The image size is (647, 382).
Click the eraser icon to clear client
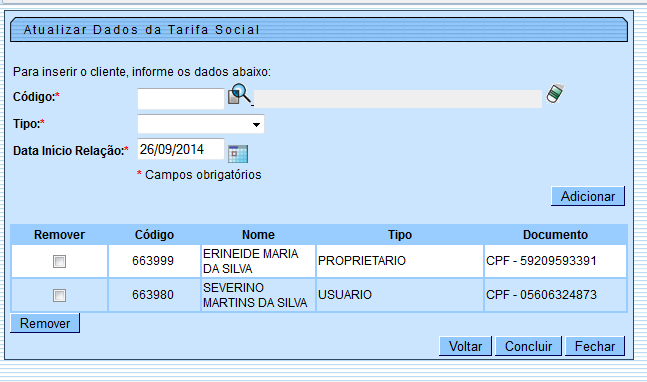tap(555, 94)
